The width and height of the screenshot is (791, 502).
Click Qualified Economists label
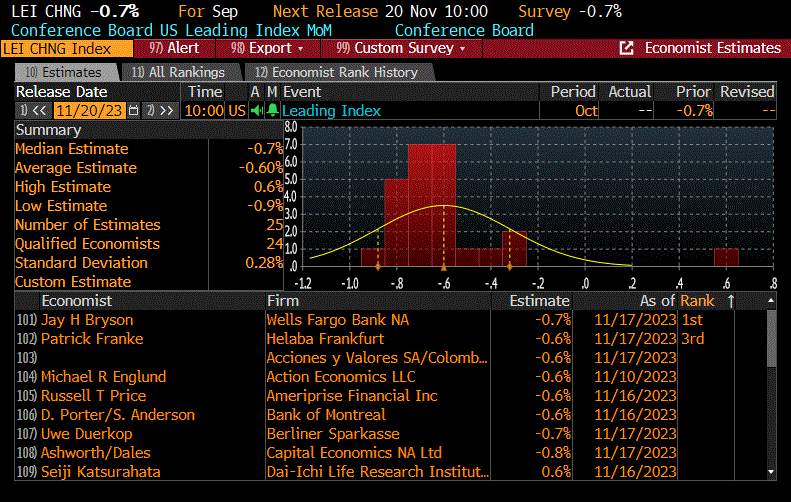[87, 244]
